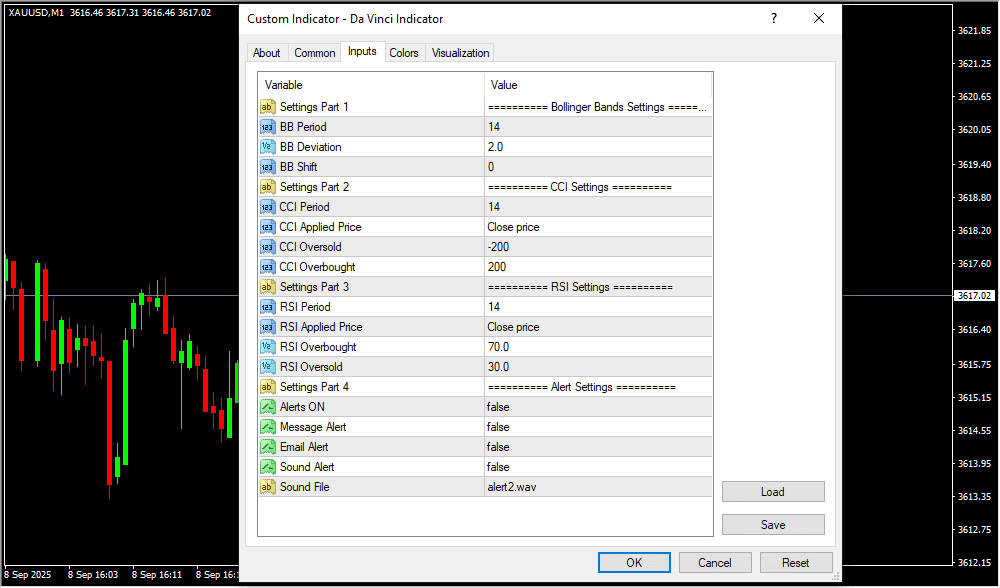Viewport: 1000px width, 588px height.
Task: Open RSI Applied Price Close price dropdown
Action: tap(598, 327)
